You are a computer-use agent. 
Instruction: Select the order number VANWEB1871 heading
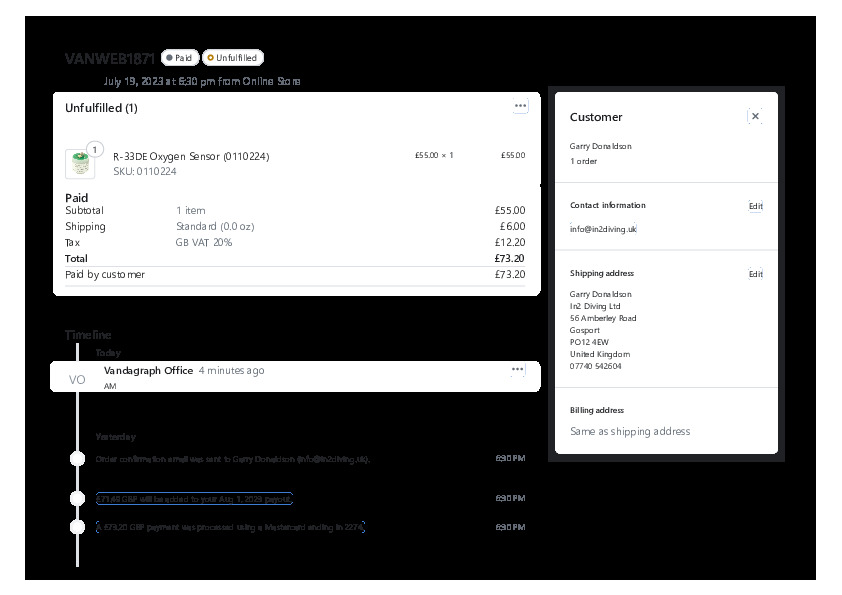pos(110,59)
